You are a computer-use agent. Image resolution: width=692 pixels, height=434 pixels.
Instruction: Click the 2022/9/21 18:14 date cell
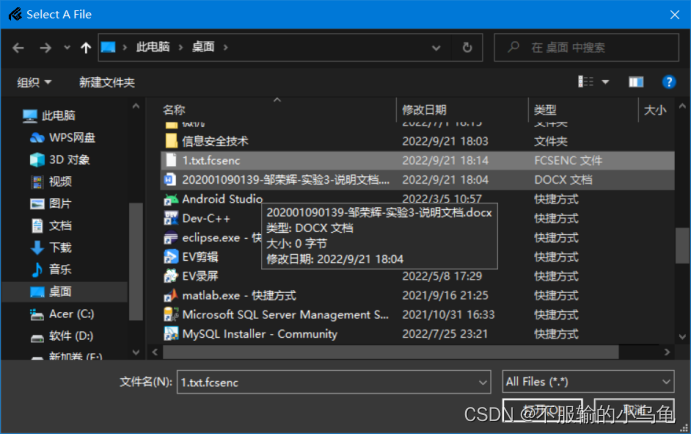pos(445,160)
